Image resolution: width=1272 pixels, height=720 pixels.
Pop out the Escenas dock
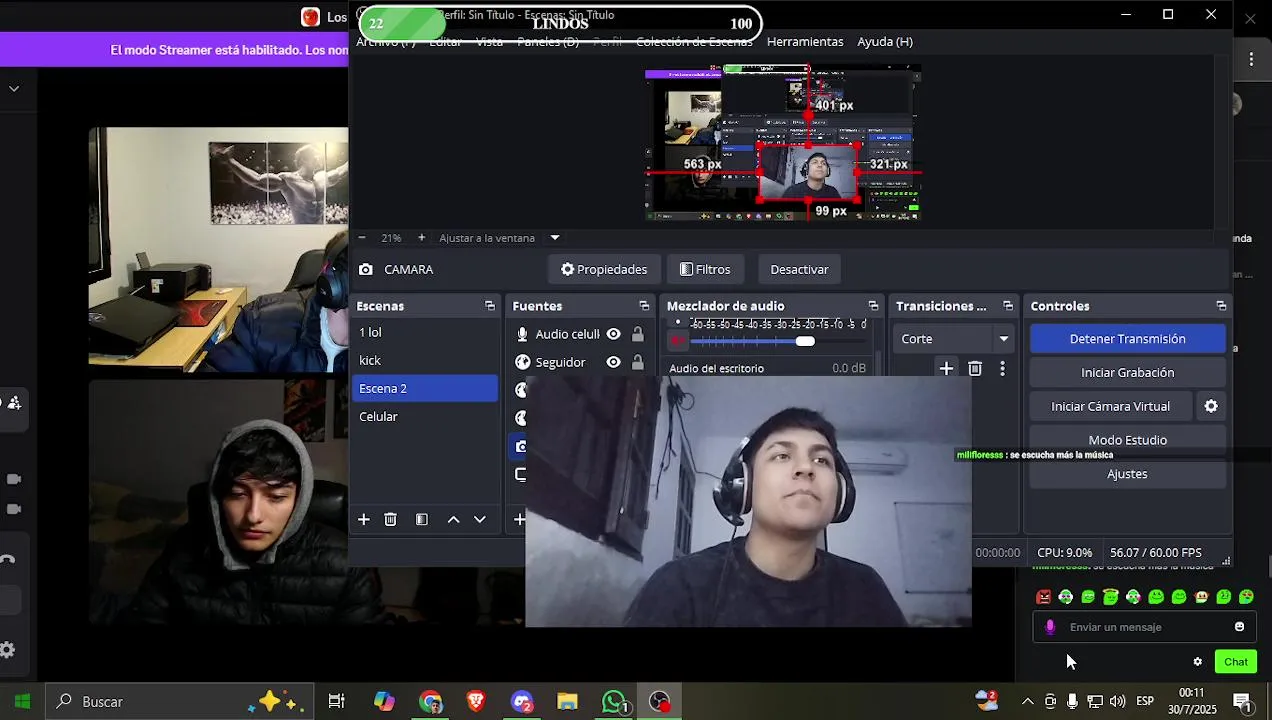[490, 306]
